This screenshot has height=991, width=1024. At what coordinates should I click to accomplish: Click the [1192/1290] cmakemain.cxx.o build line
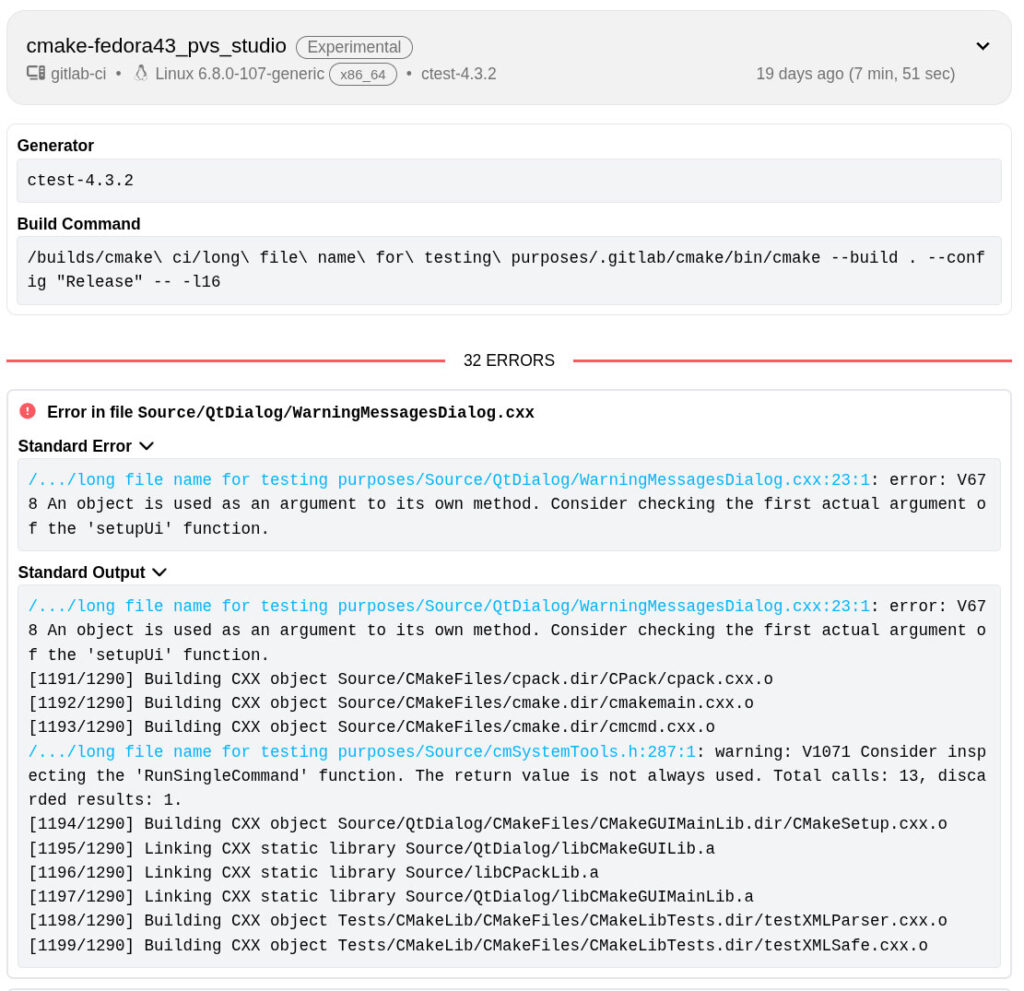[391, 703]
